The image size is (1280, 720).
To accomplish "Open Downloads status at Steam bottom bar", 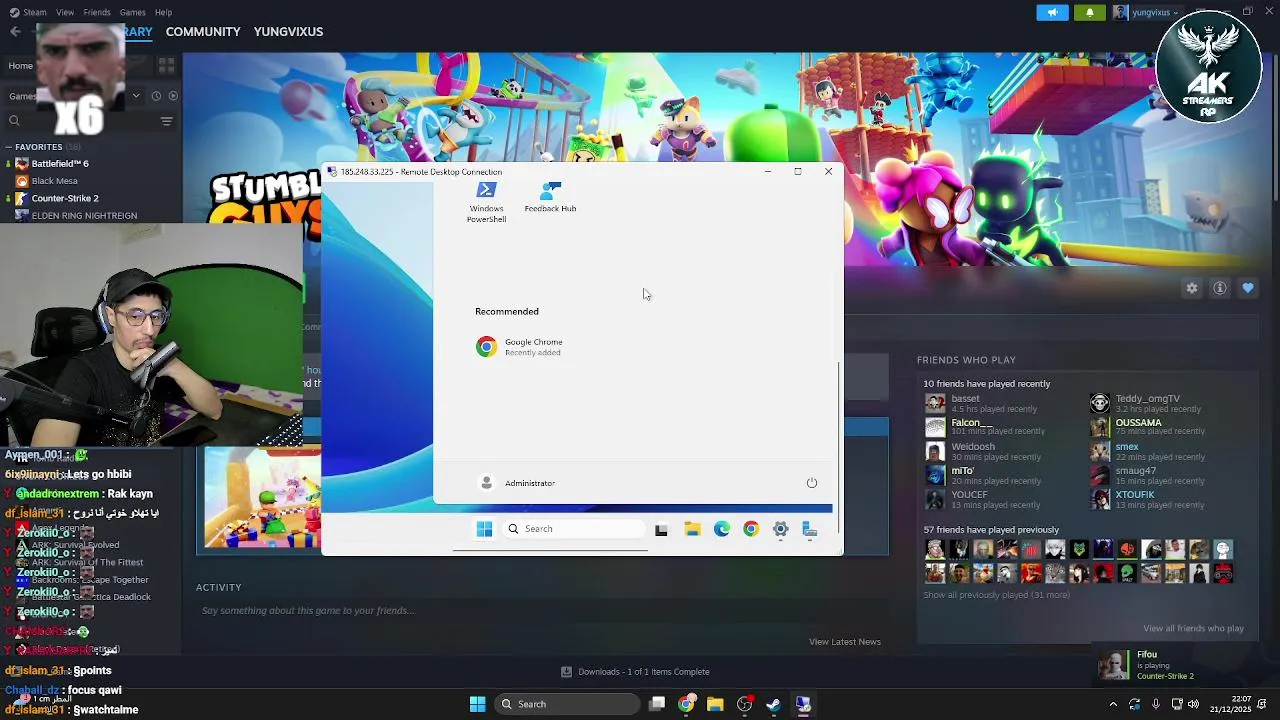I will click(x=635, y=672).
